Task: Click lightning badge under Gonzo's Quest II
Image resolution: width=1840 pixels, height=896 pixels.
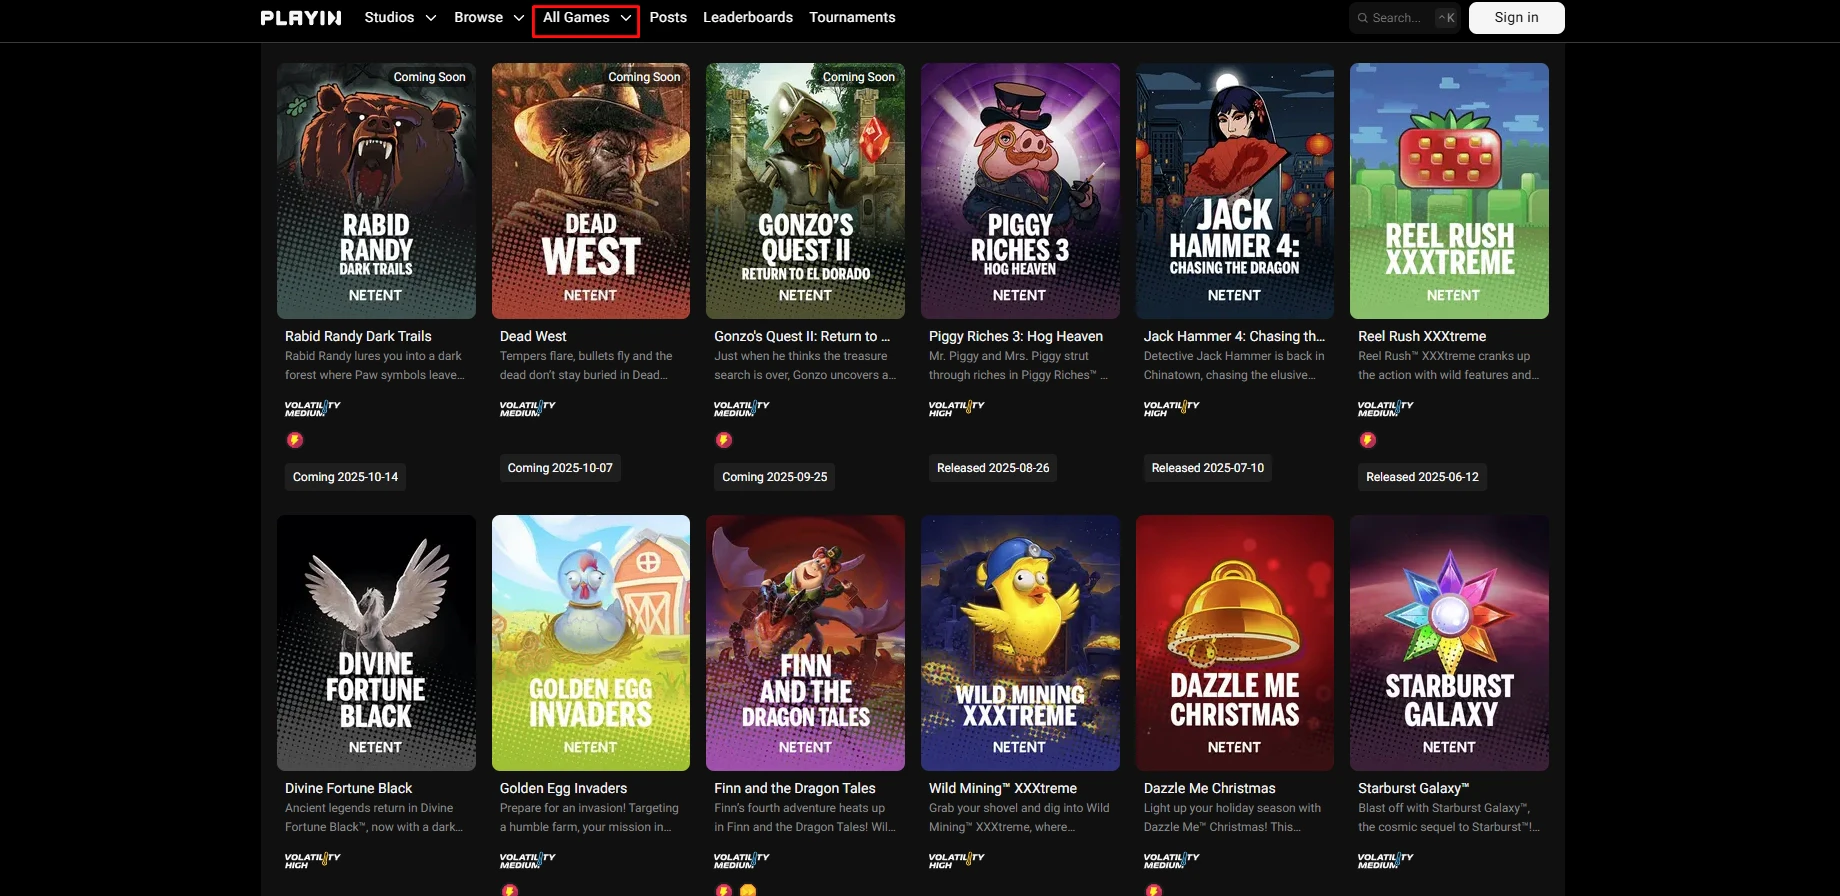Action: coord(724,440)
